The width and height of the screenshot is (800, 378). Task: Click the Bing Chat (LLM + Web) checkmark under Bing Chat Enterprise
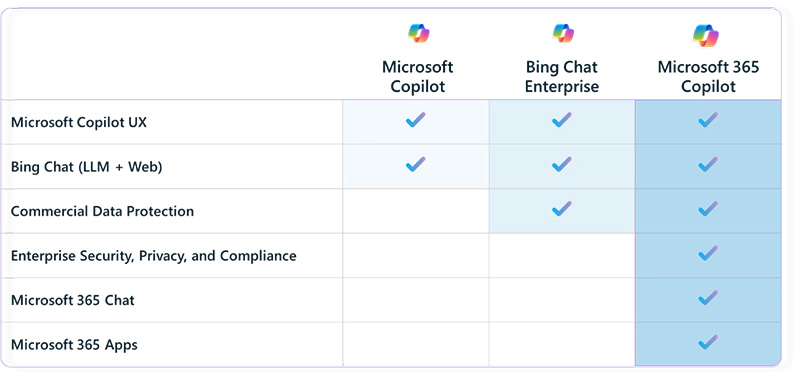coord(562,165)
